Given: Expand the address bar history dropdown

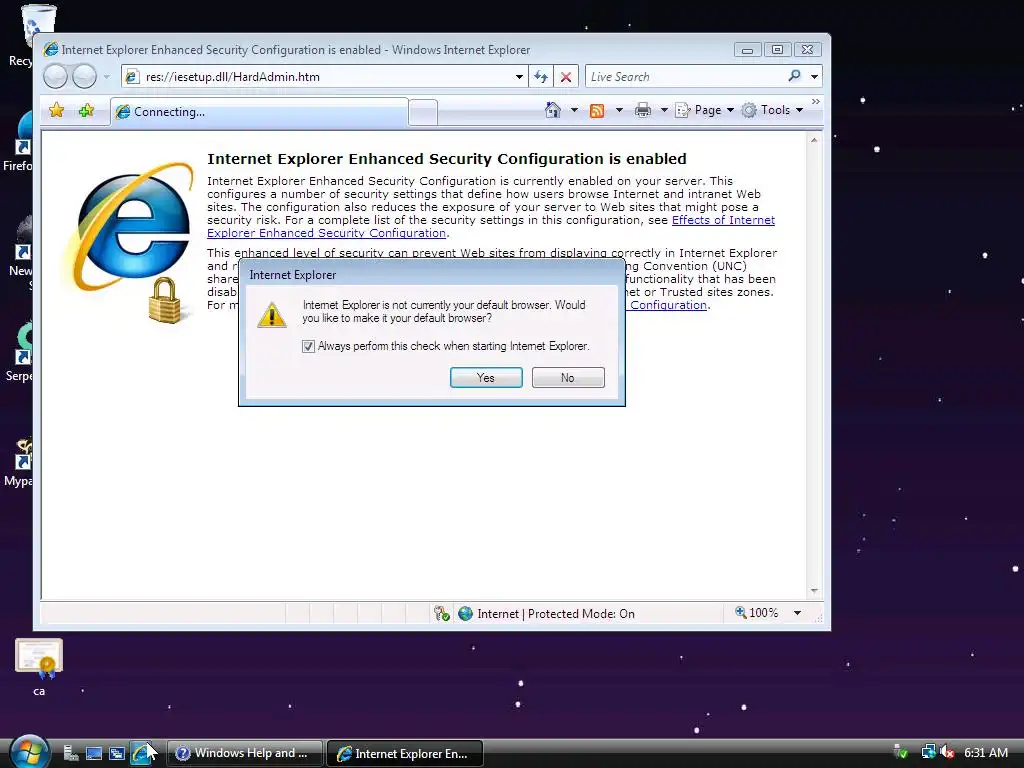Looking at the screenshot, I should (x=519, y=76).
